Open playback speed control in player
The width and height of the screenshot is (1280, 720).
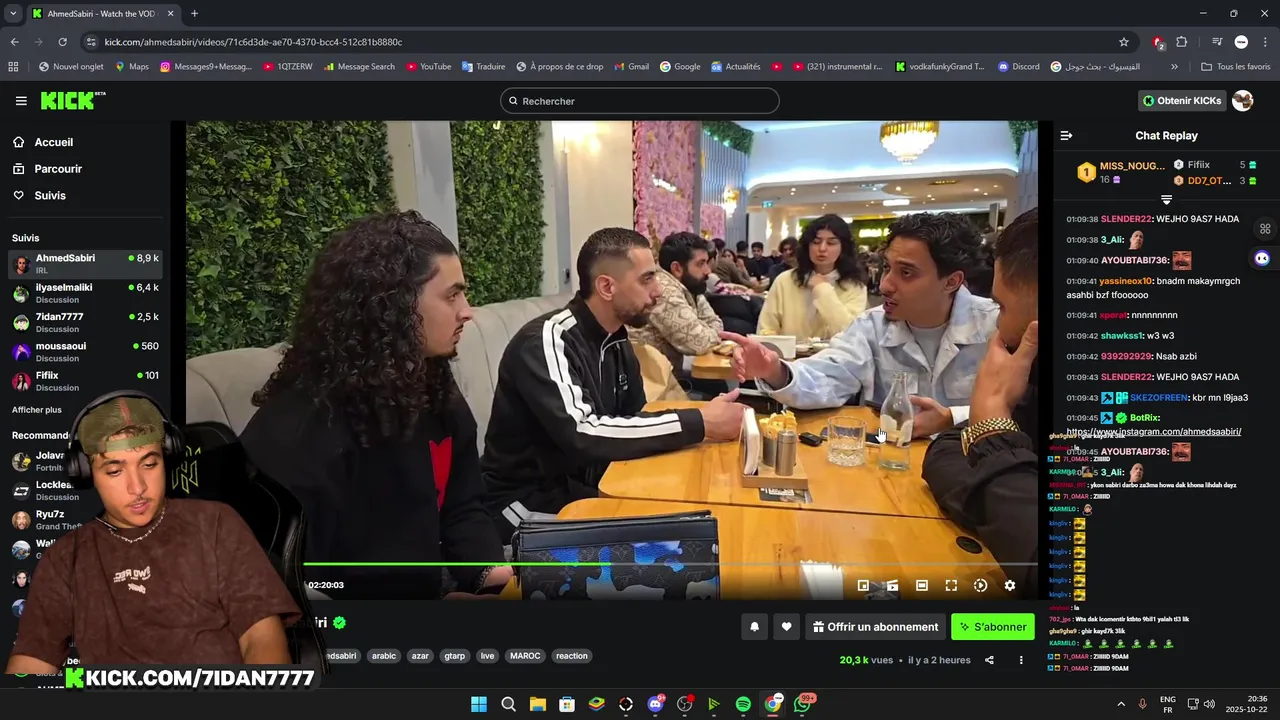tap(980, 586)
